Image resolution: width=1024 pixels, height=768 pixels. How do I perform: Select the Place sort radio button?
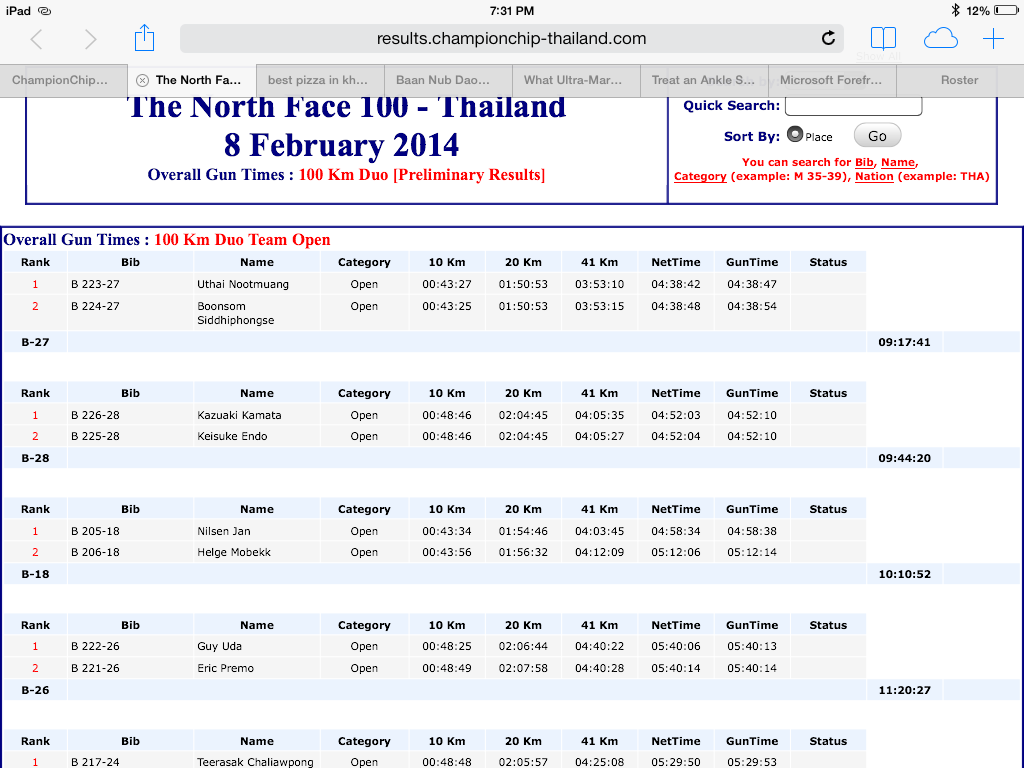[795, 134]
